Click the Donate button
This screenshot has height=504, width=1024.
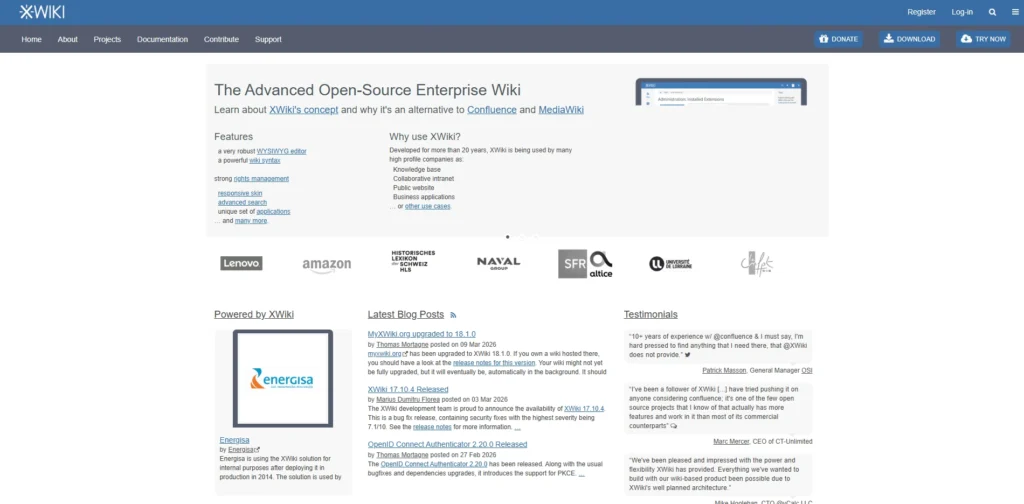(x=839, y=39)
